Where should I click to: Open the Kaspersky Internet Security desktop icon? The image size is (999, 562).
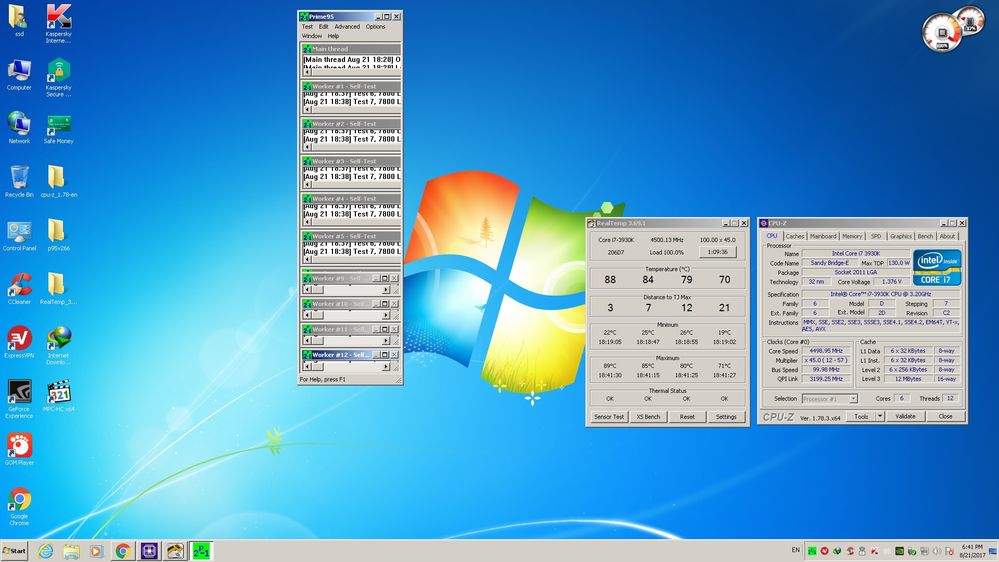(x=58, y=24)
